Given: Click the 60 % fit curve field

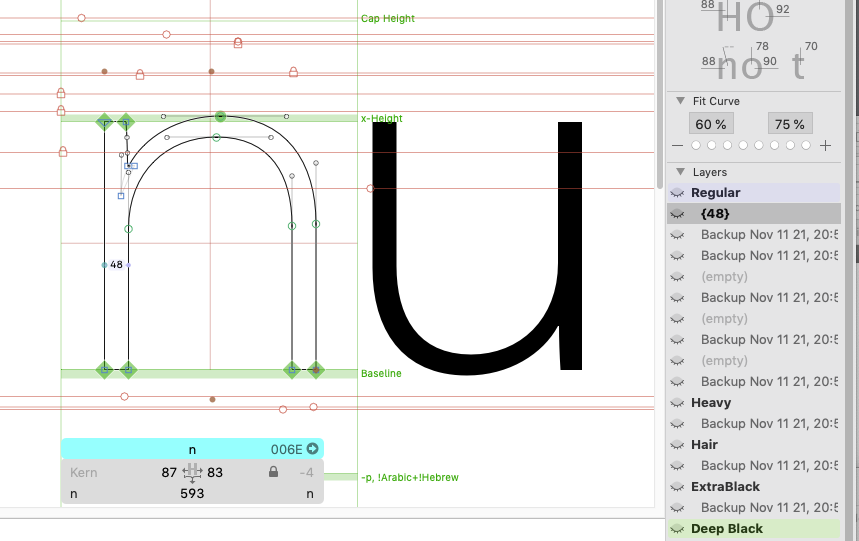Looking at the screenshot, I should coord(710,124).
